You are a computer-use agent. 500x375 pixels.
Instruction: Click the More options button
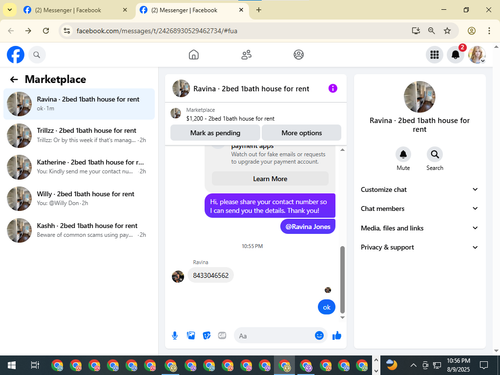point(301,133)
